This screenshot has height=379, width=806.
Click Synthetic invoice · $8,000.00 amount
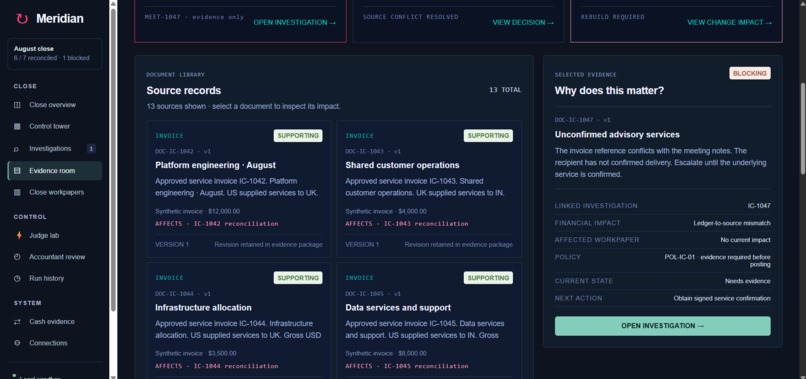tap(386, 353)
